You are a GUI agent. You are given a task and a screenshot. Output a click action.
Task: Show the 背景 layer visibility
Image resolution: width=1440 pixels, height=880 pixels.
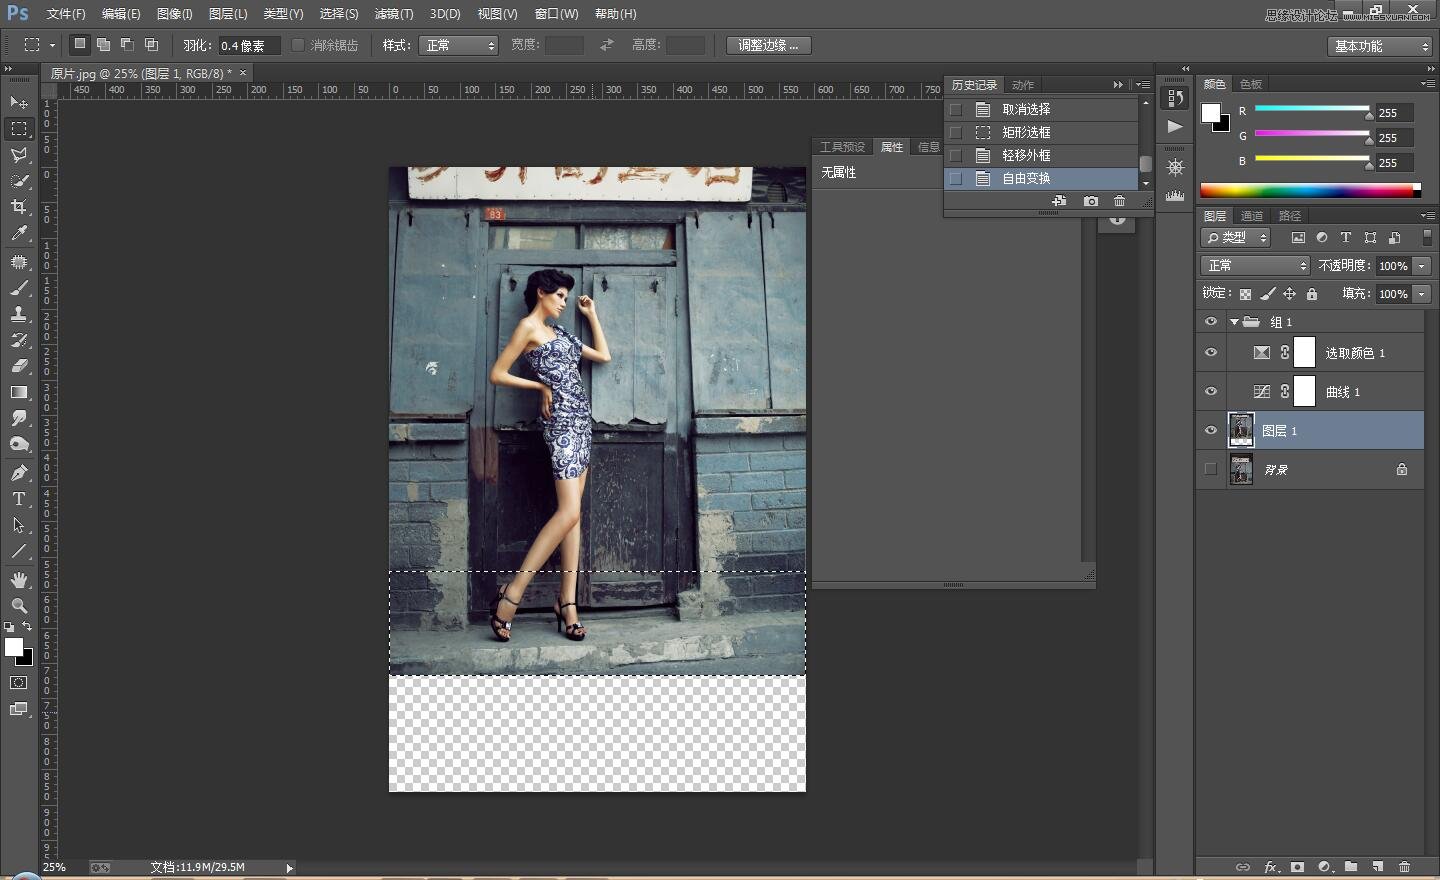[1211, 469]
